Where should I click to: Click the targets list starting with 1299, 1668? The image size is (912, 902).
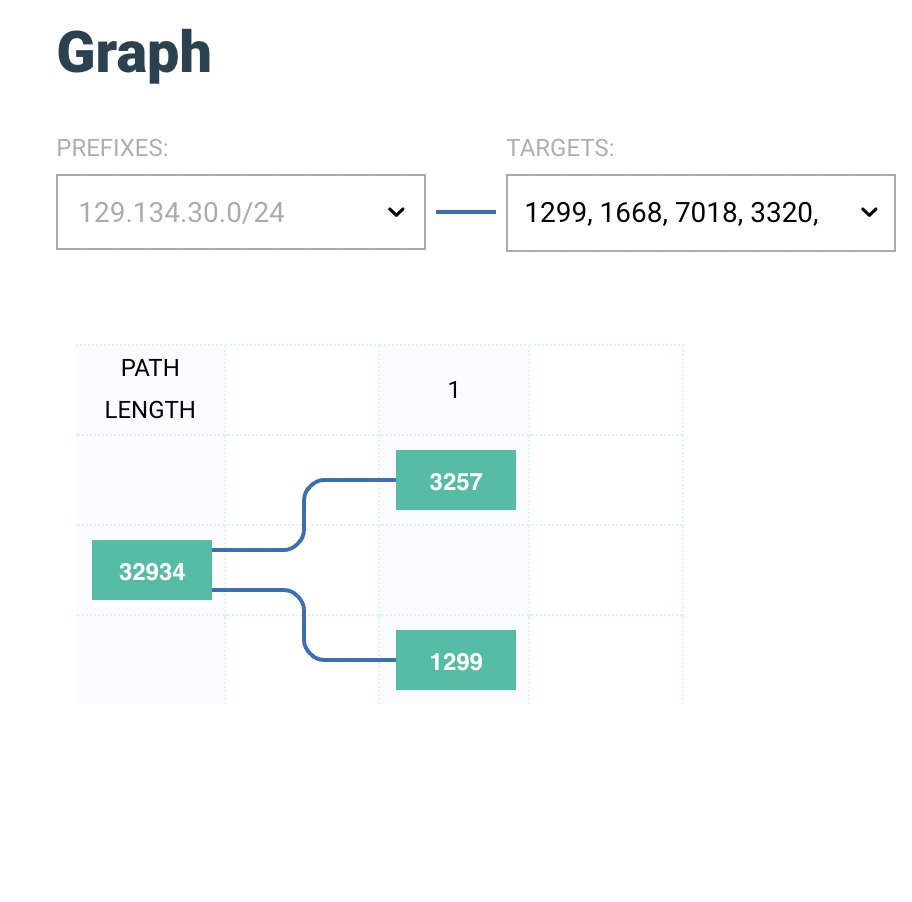(x=700, y=213)
